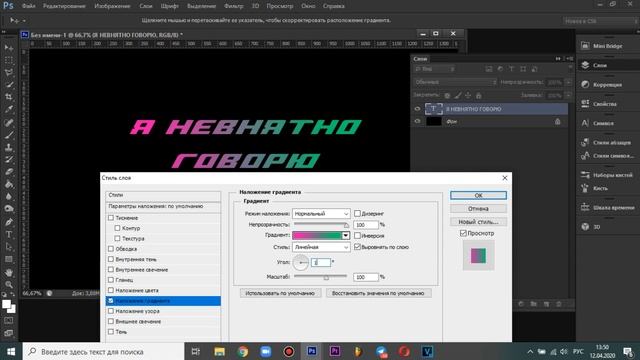Select the Move tool in toolbox

click(9, 48)
